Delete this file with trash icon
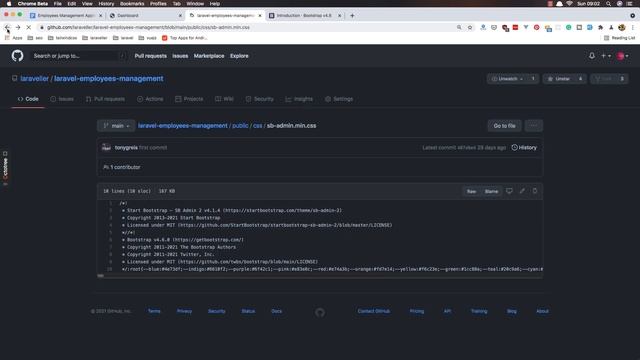 [535, 191]
